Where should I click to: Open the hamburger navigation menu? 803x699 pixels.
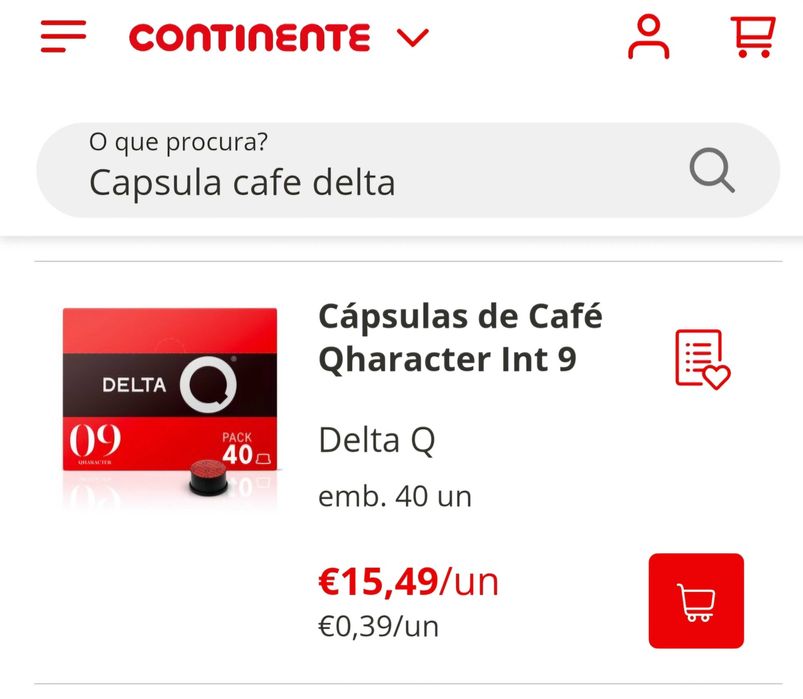point(63,38)
